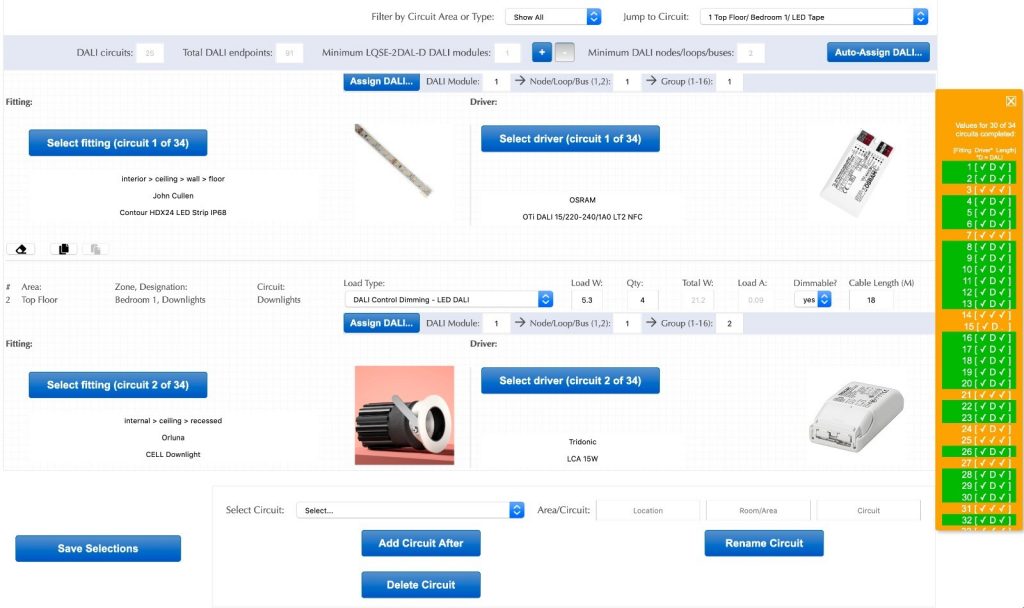The height and width of the screenshot is (608, 1024).
Task: Click the blue plus DALI module button
Action: tap(541, 52)
